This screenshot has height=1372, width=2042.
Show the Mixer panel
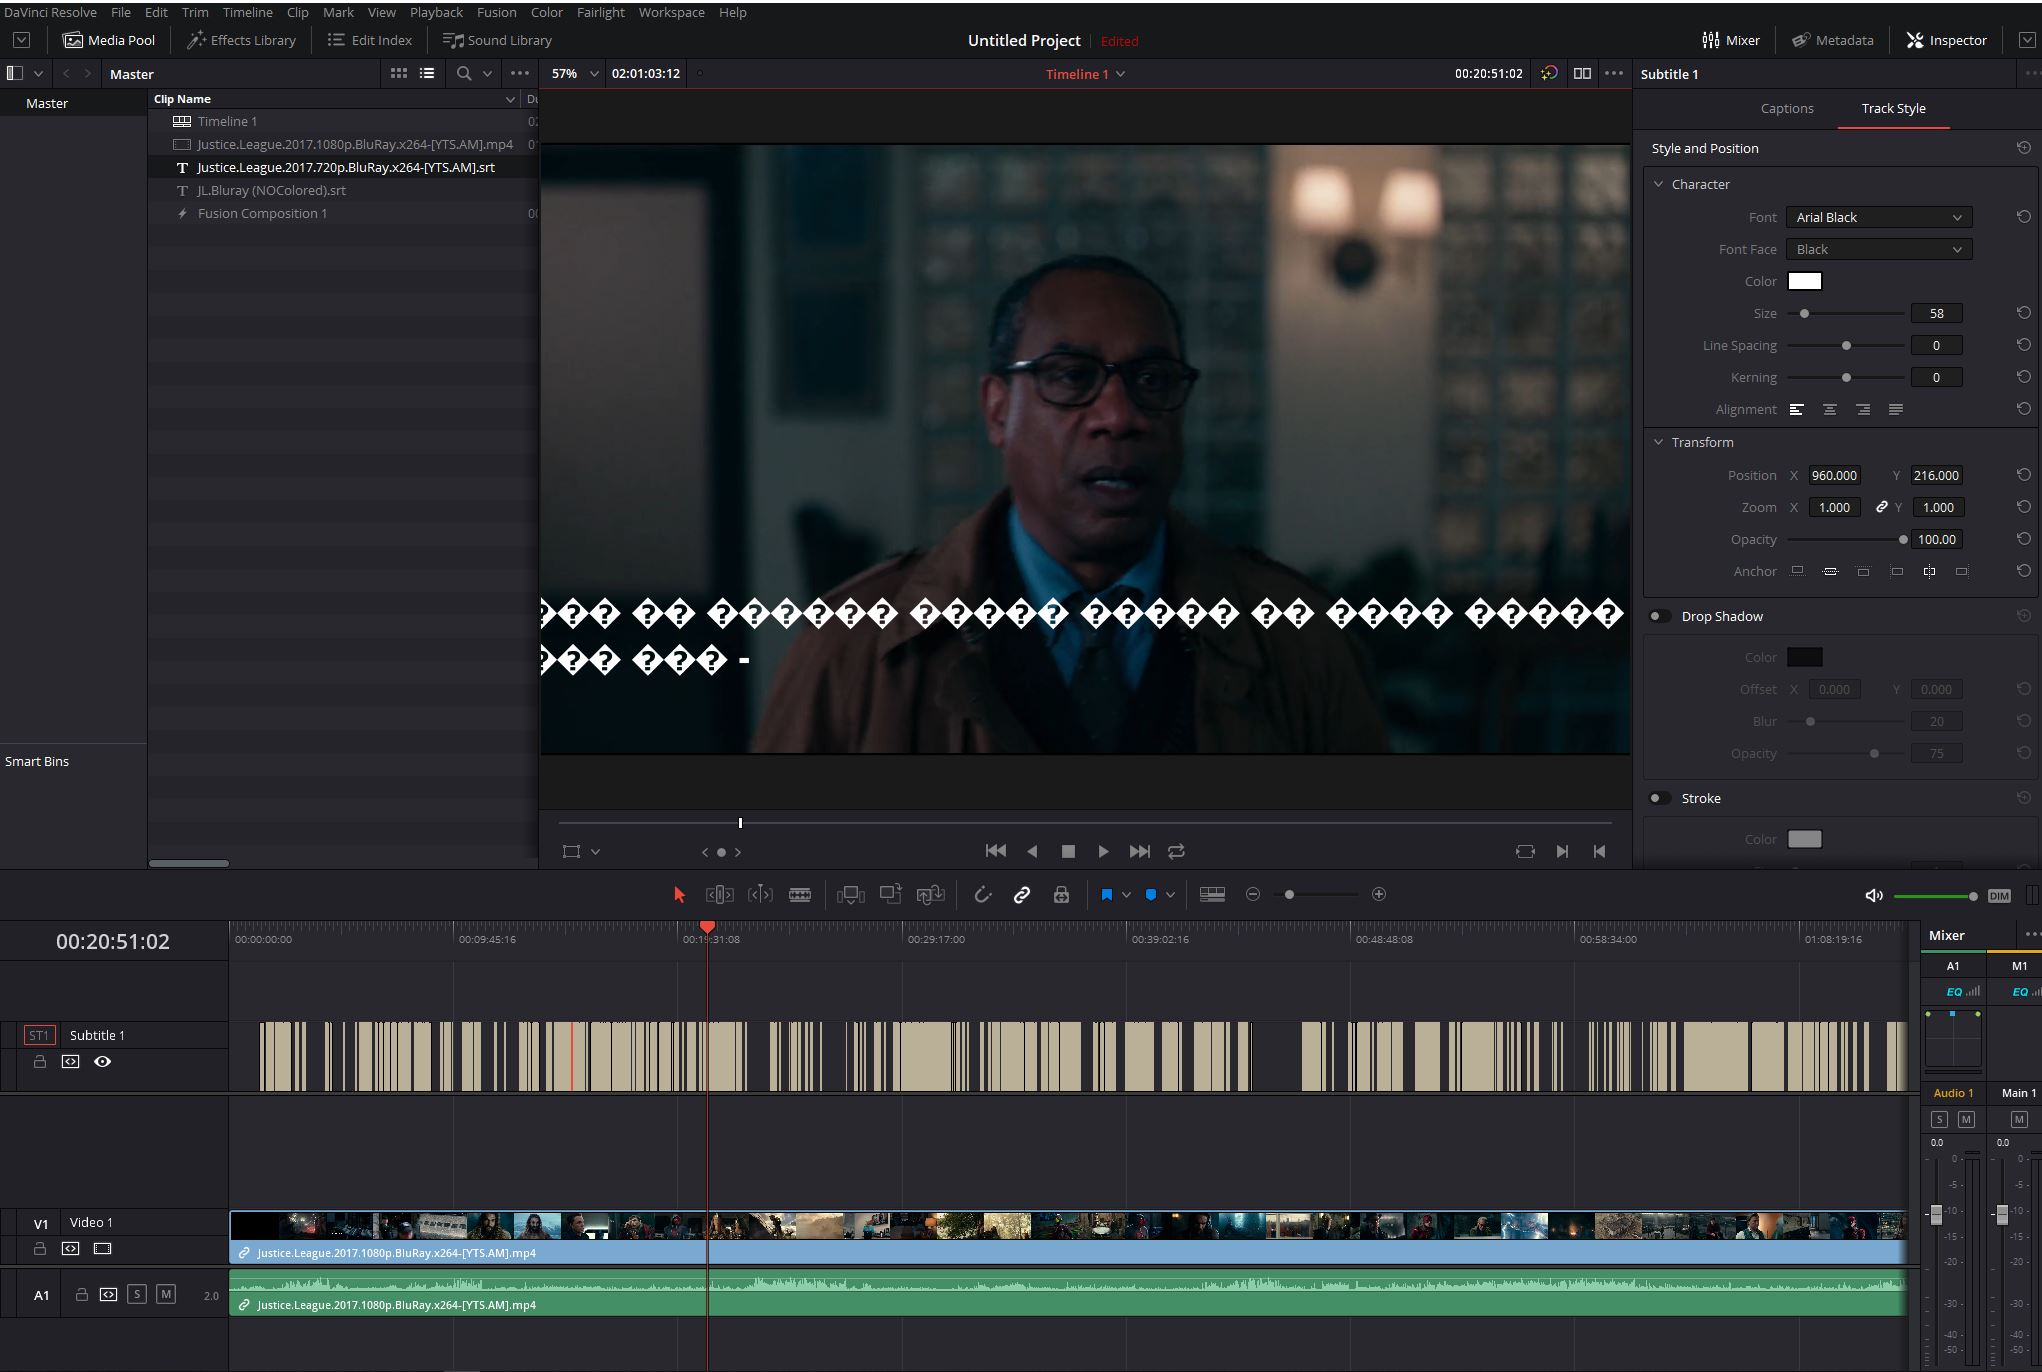pyautogui.click(x=1731, y=40)
